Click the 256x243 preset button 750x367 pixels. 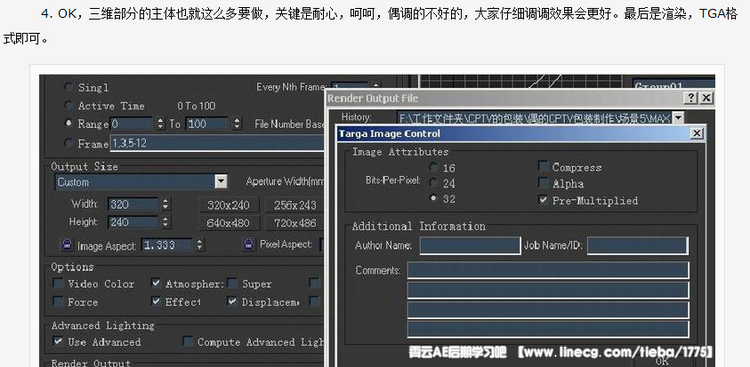(x=295, y=205)
